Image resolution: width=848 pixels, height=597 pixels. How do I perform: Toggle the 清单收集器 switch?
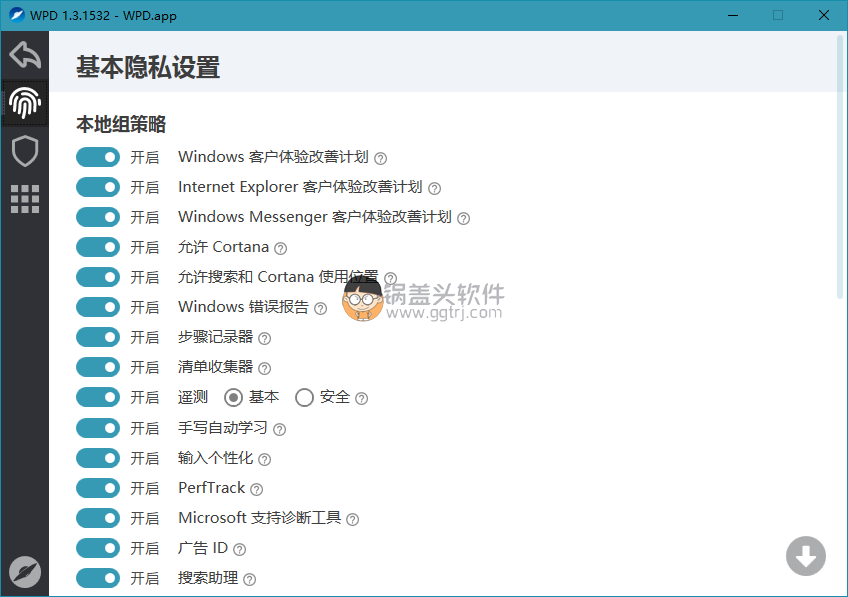click(98, 367)
